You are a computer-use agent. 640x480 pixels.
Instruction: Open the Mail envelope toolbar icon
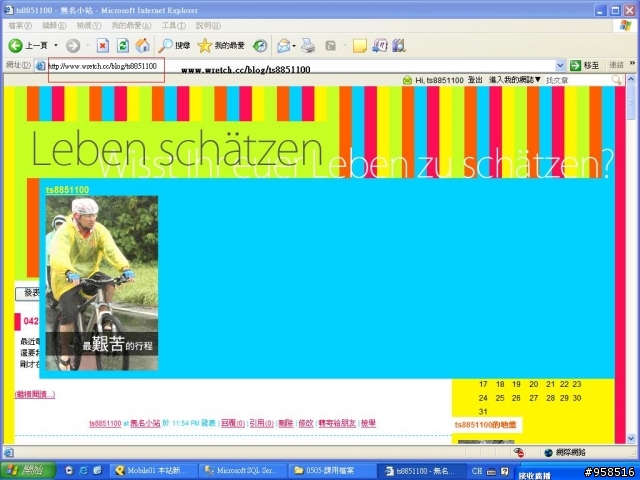pos(283,45)
